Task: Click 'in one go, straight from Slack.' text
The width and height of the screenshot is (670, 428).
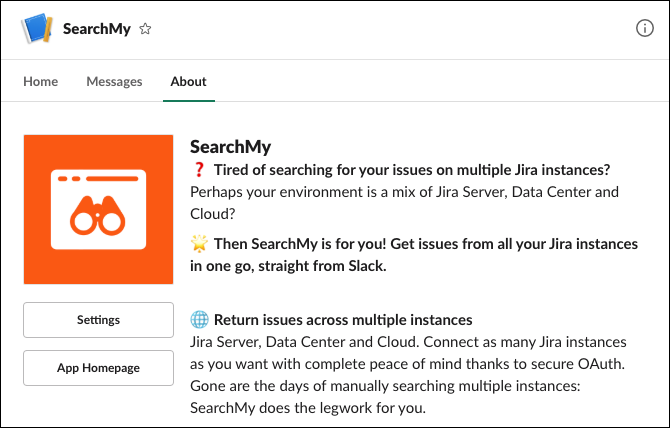Action: coord(288,266)
